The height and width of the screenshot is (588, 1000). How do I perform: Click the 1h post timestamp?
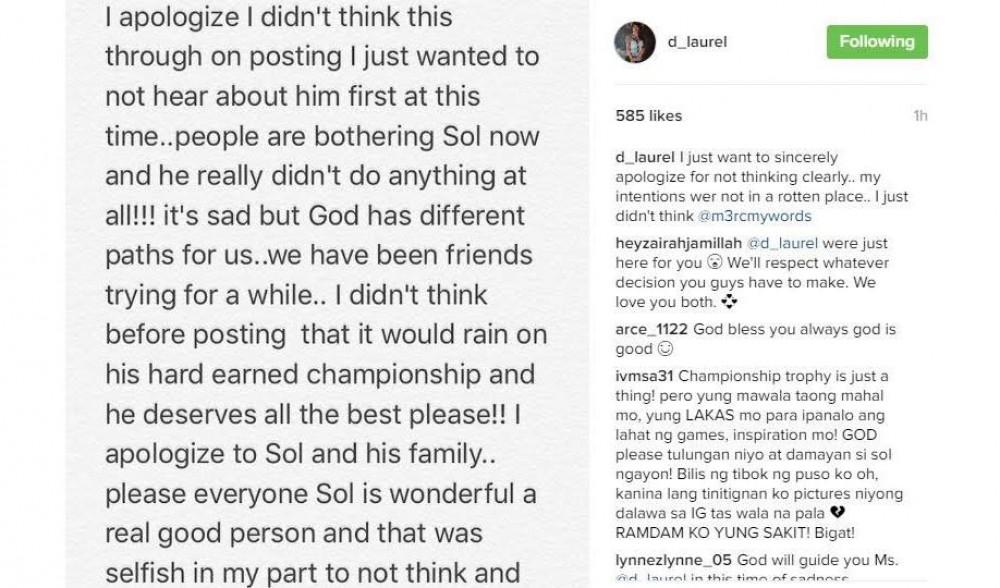point(920,116)
